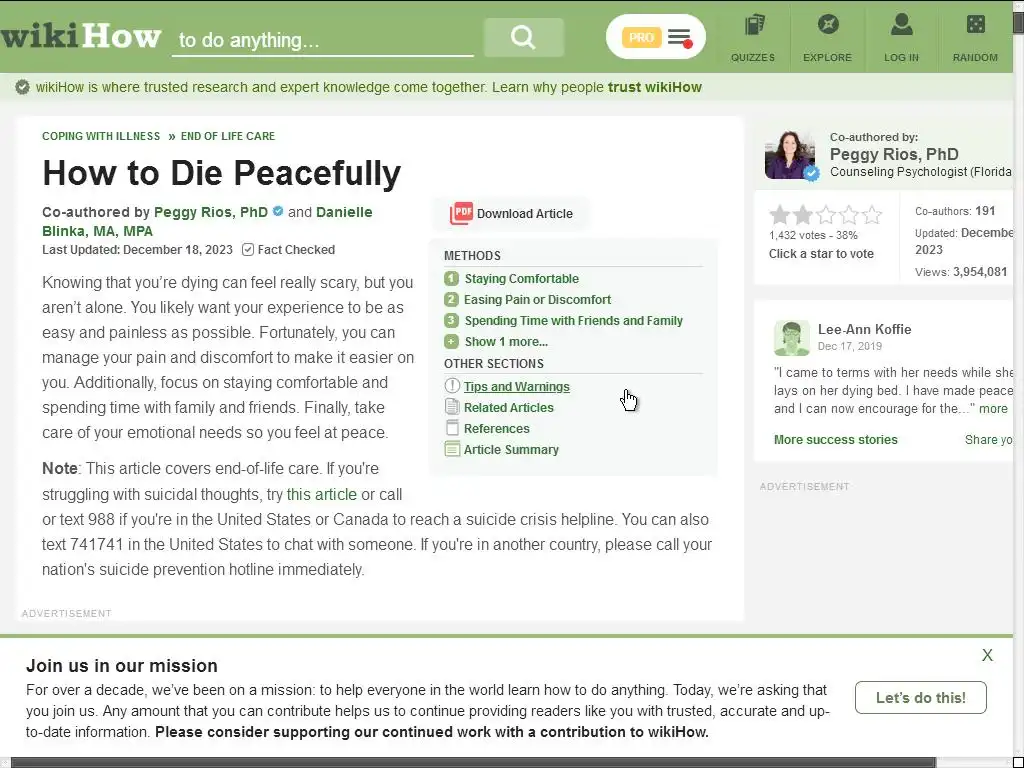
Task: Go to Article Summary section
Action: click(x=511, y=449)
